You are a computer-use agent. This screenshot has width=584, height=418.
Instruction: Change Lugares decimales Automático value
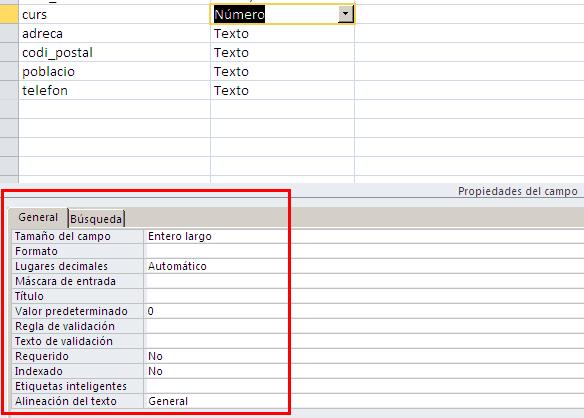(364, 266)
